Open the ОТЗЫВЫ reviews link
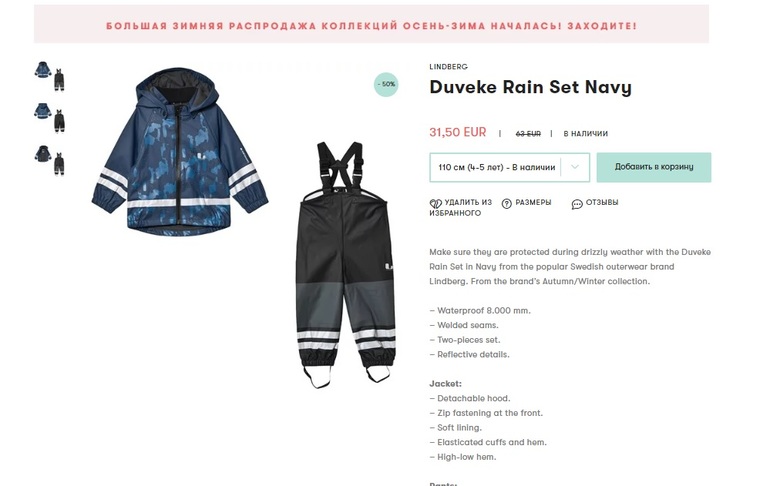 [602, 202]
